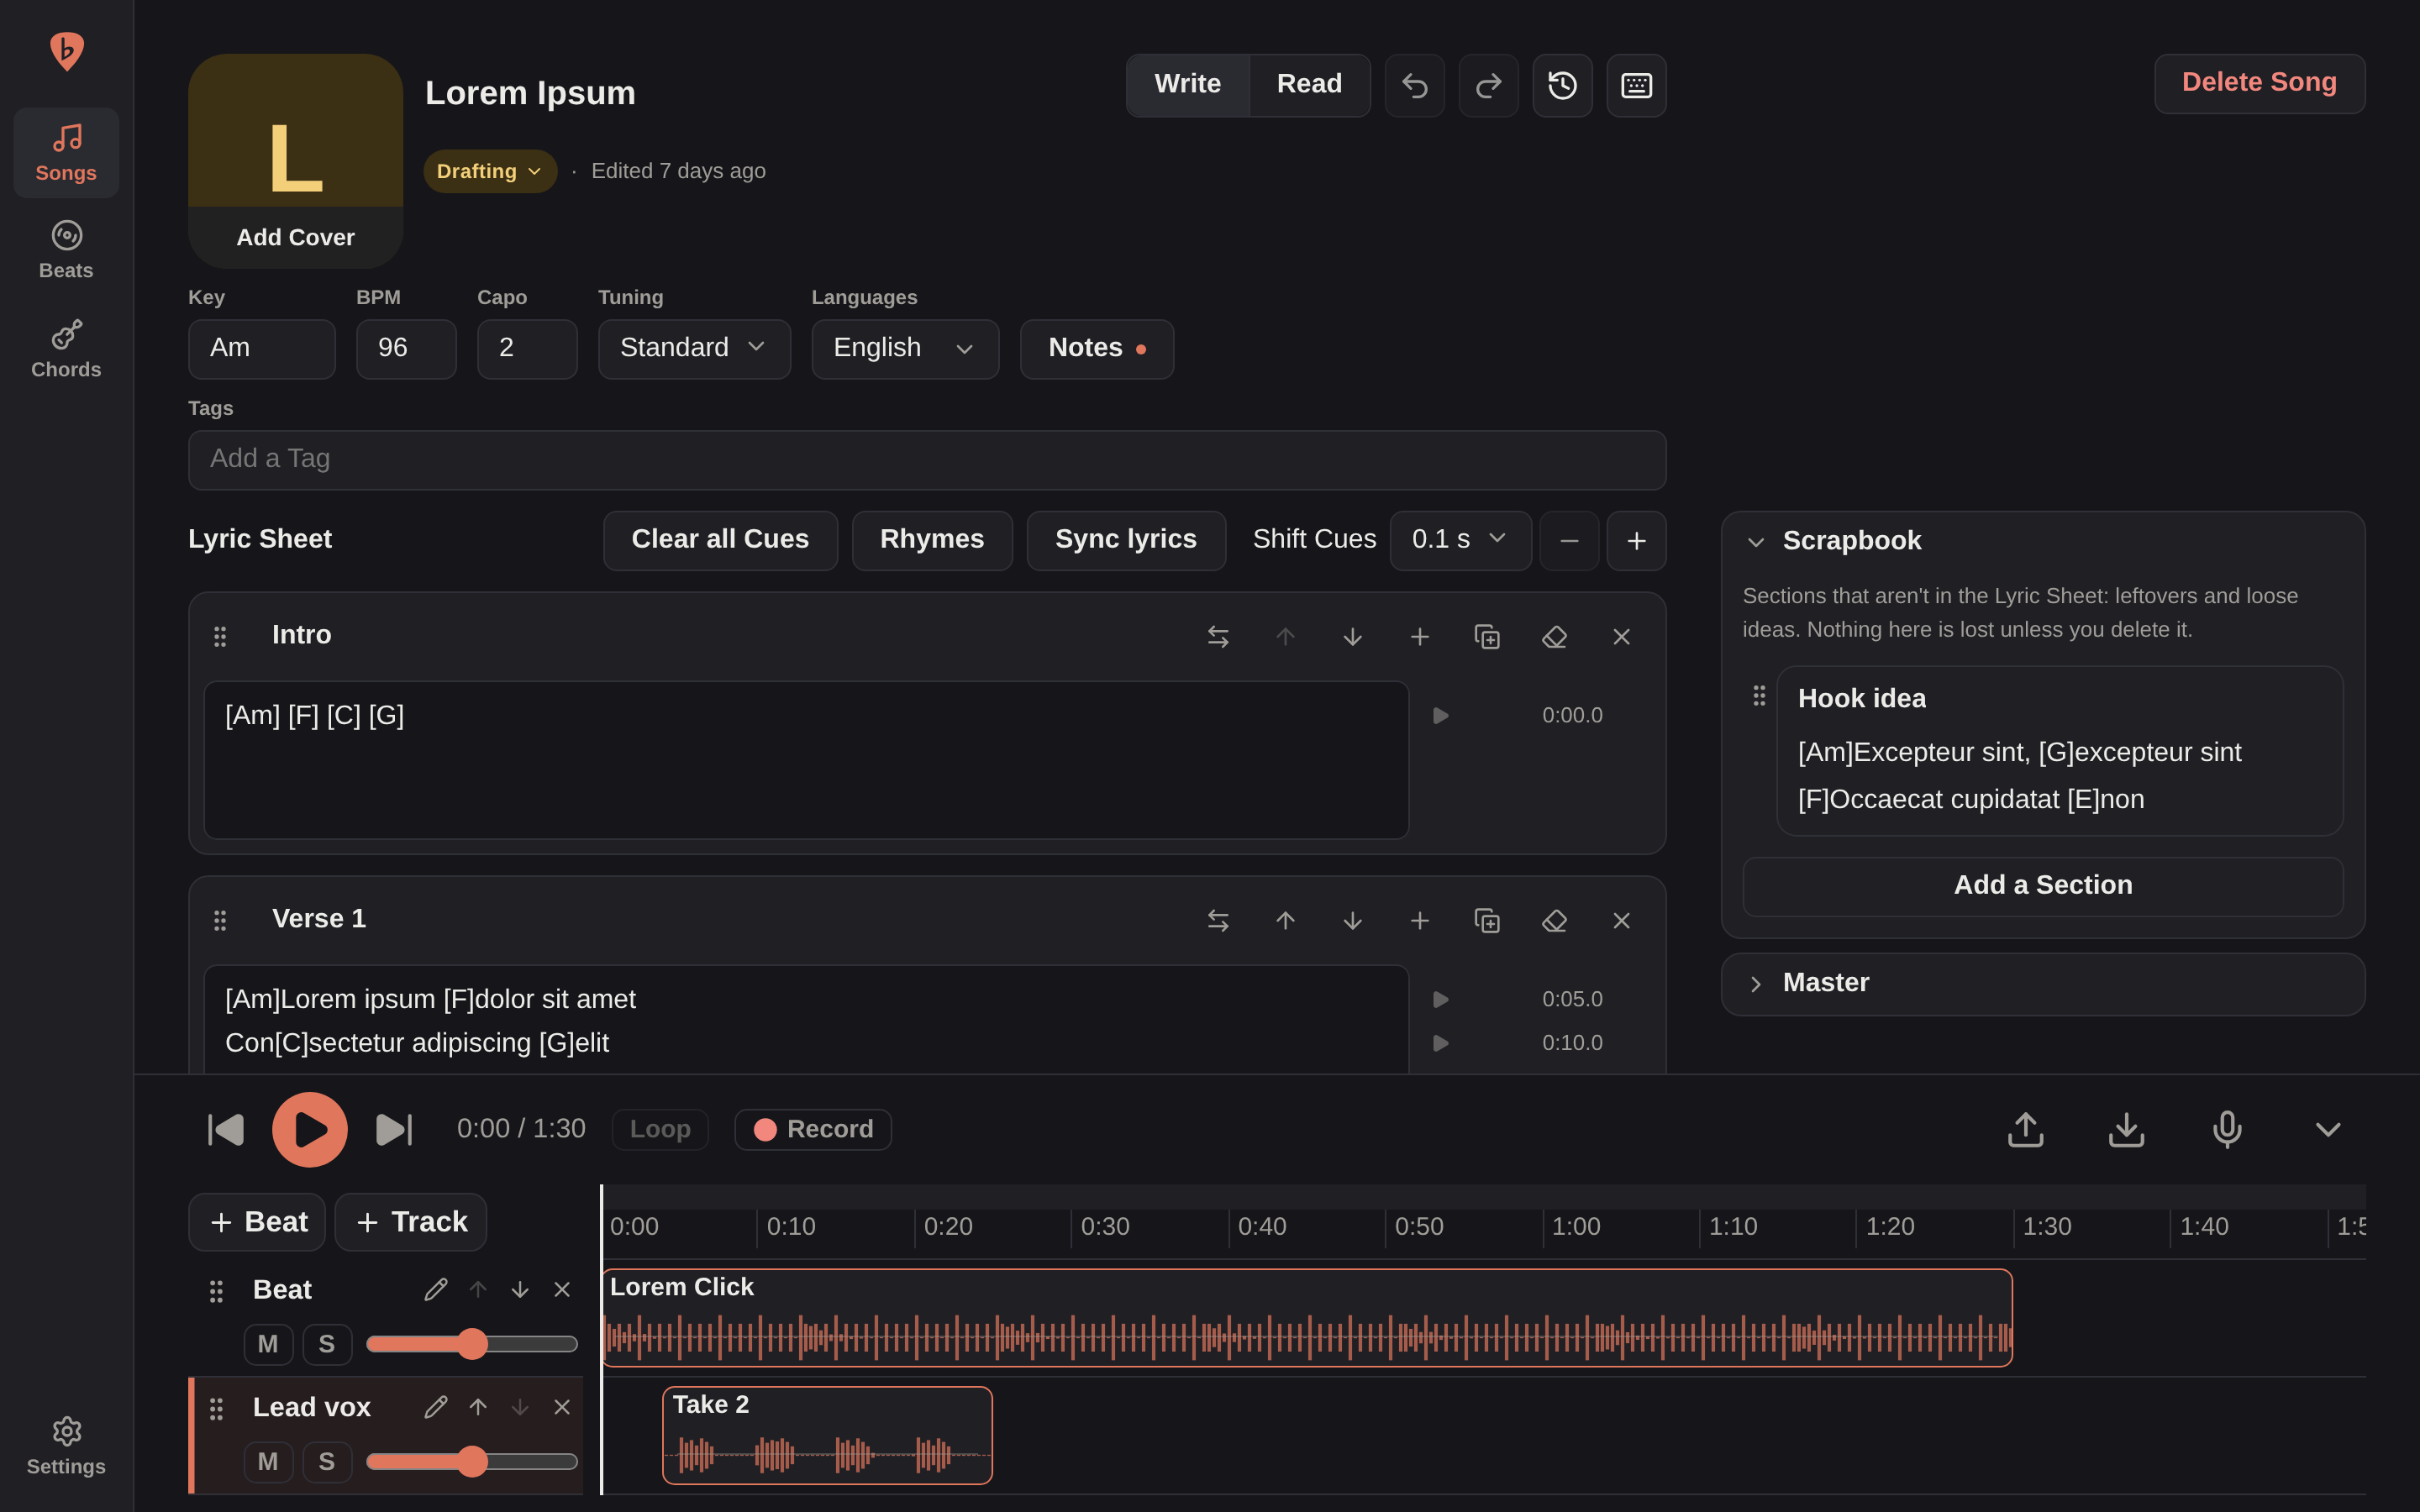Image resolution: width=2420 pixels, height=1512 pixels.
Task: Go to Songs in the sidebar
Action: tap(66, 153)
